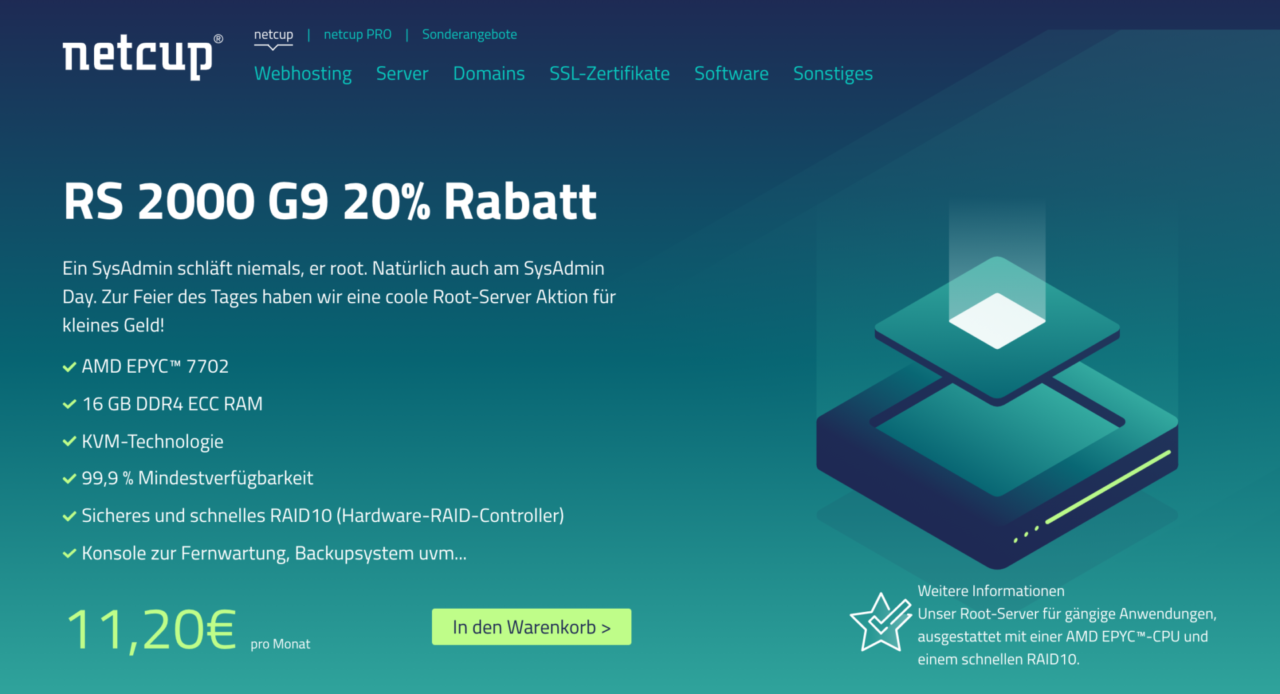Expand the Sonstiges menu
This screenshot has width=1280, height=694.
coord(832,74)
